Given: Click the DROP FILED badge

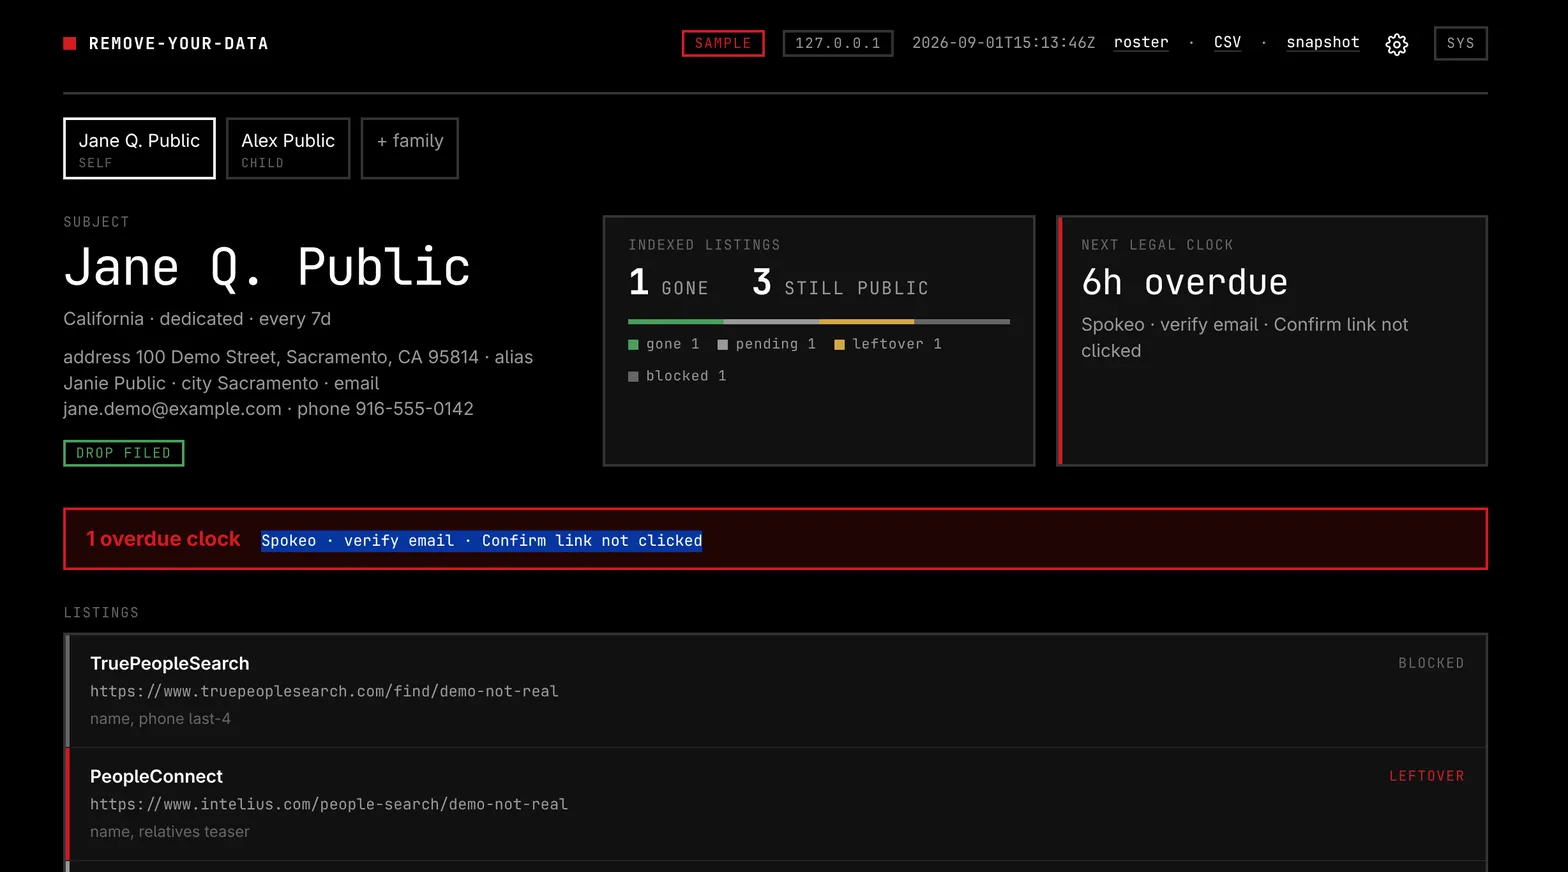Looking at the screenshot, I should point(124,453).
